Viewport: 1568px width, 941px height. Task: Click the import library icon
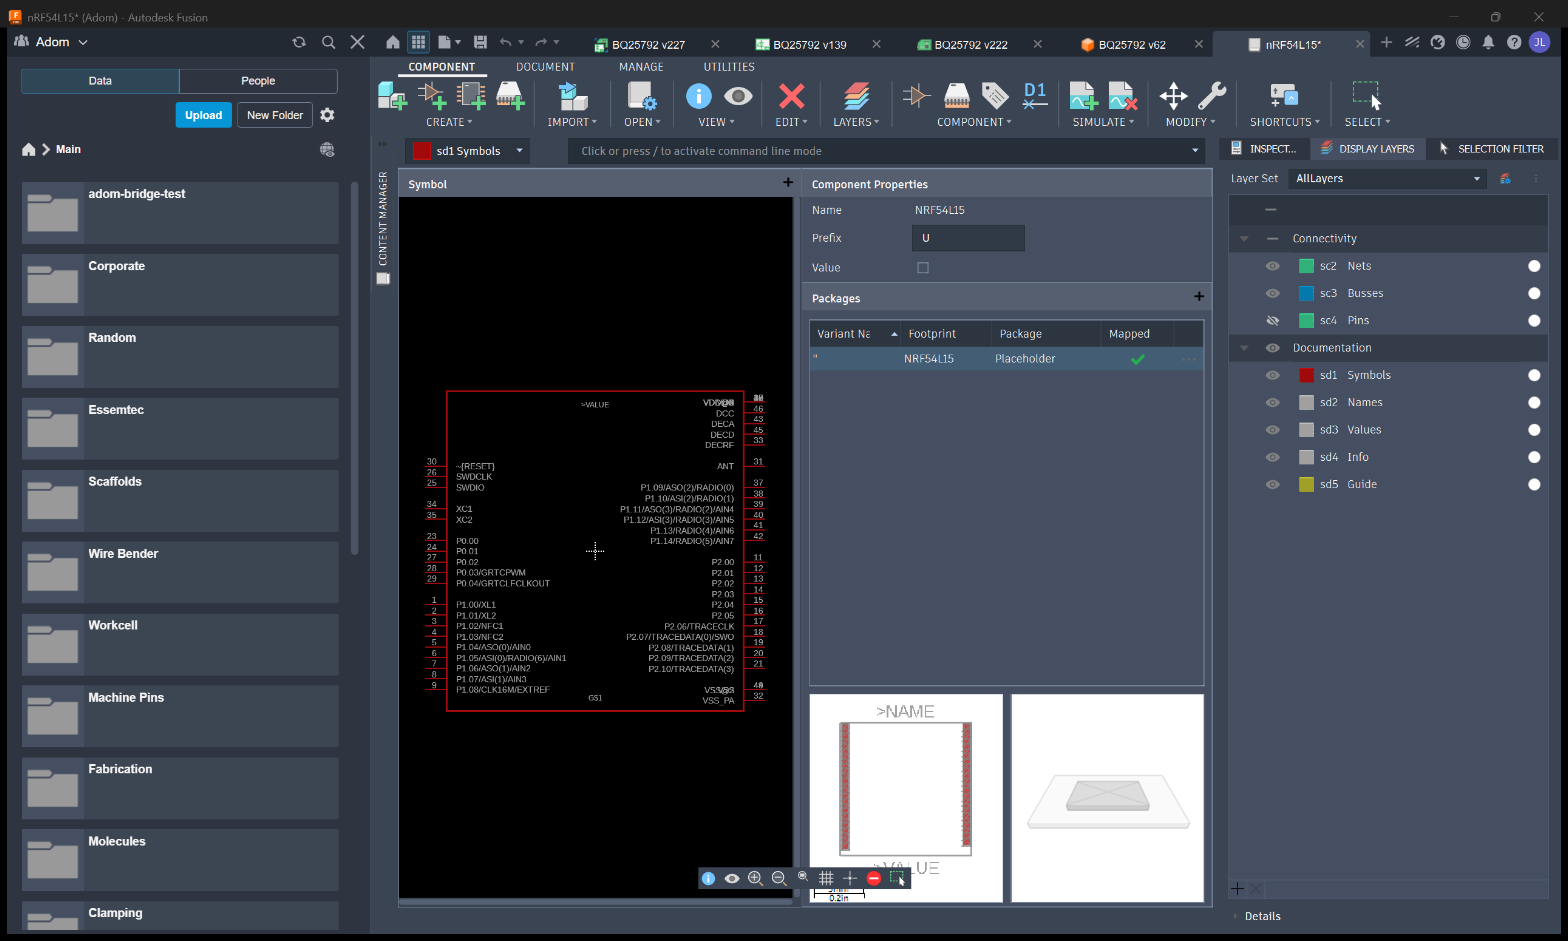[x=572, y=96]
